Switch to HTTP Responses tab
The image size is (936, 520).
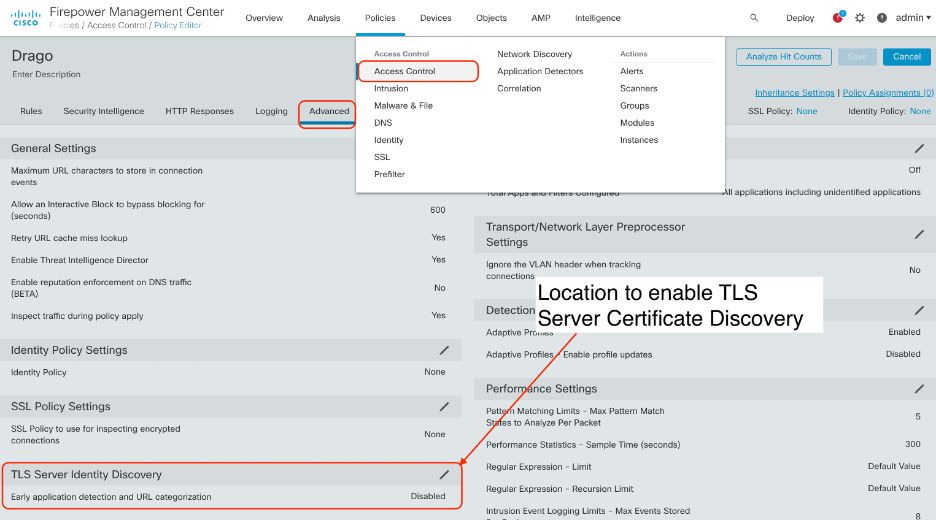tap(199, 111)
